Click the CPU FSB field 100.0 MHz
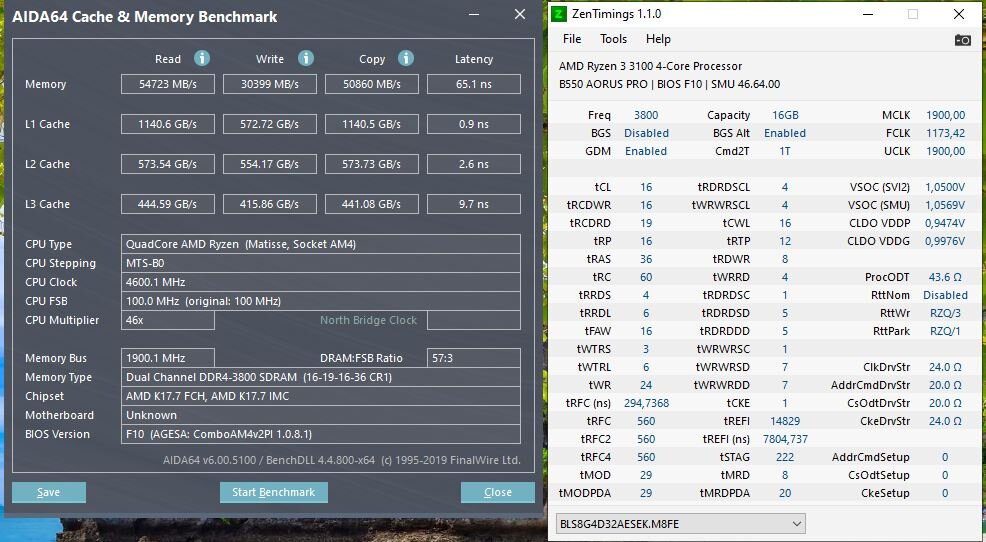The height and width of the screenshot is (542, 986). click(x=321, y=301)
